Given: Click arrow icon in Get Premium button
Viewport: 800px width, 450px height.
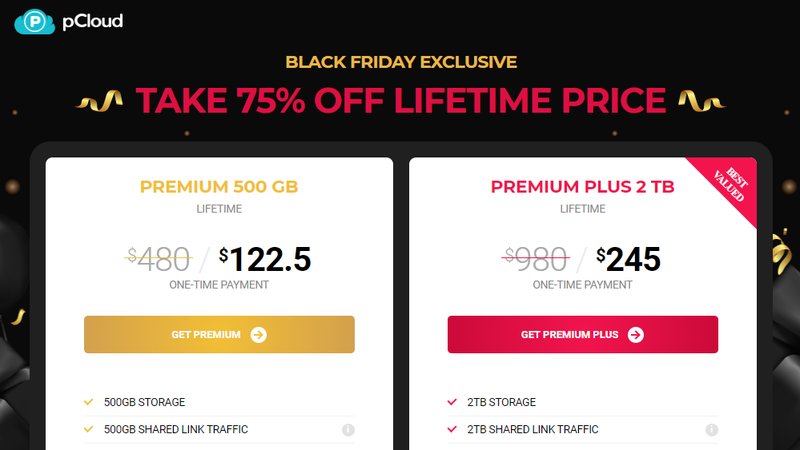Looking at the screenshot, I should pyautogui.click(x=259, y=335).
